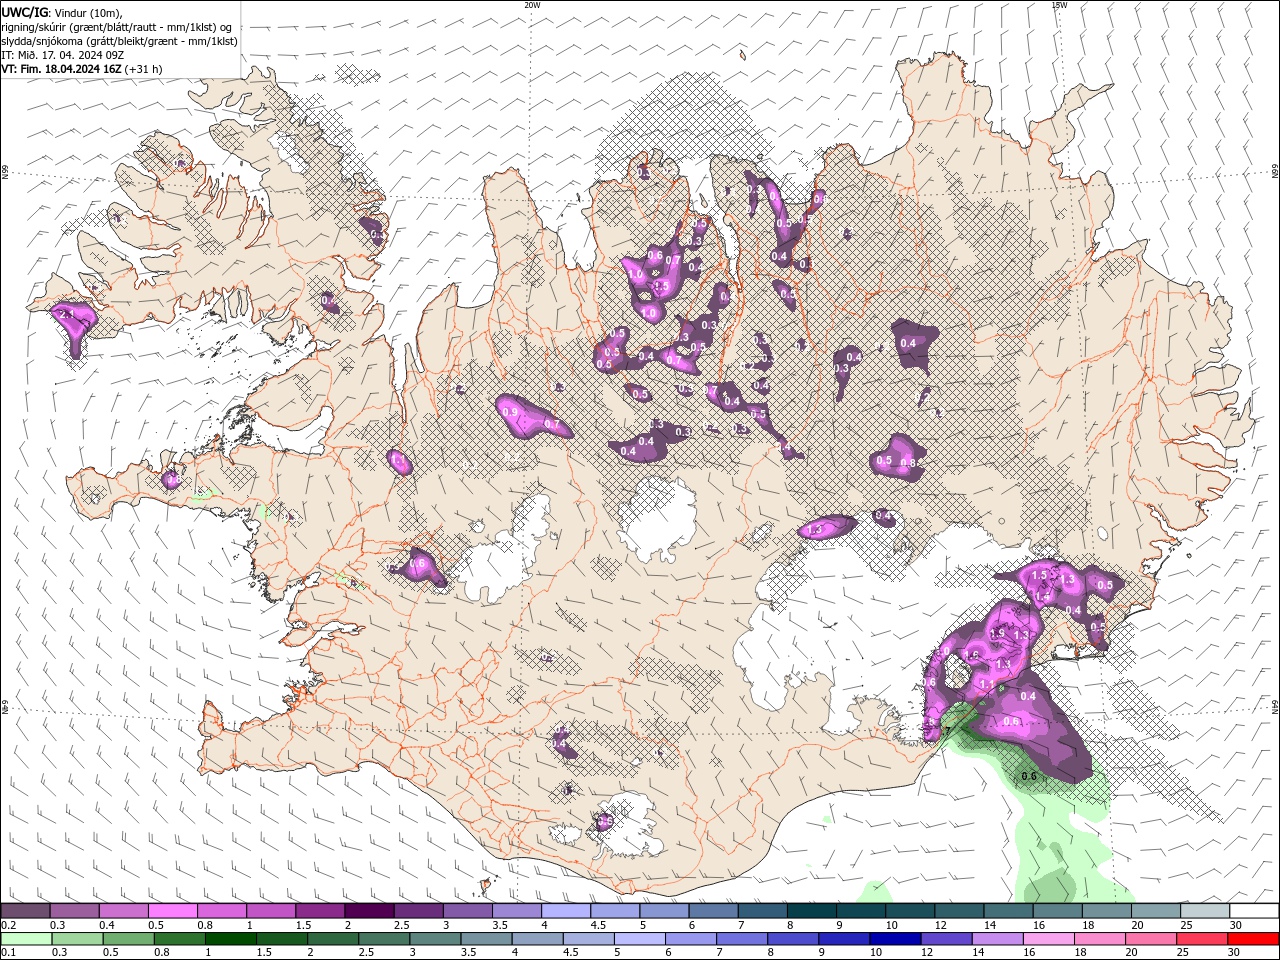Click the top scale swatch between 20 and 25
This screenshot has width=1280, height=960.
(x=1155, y=911)
